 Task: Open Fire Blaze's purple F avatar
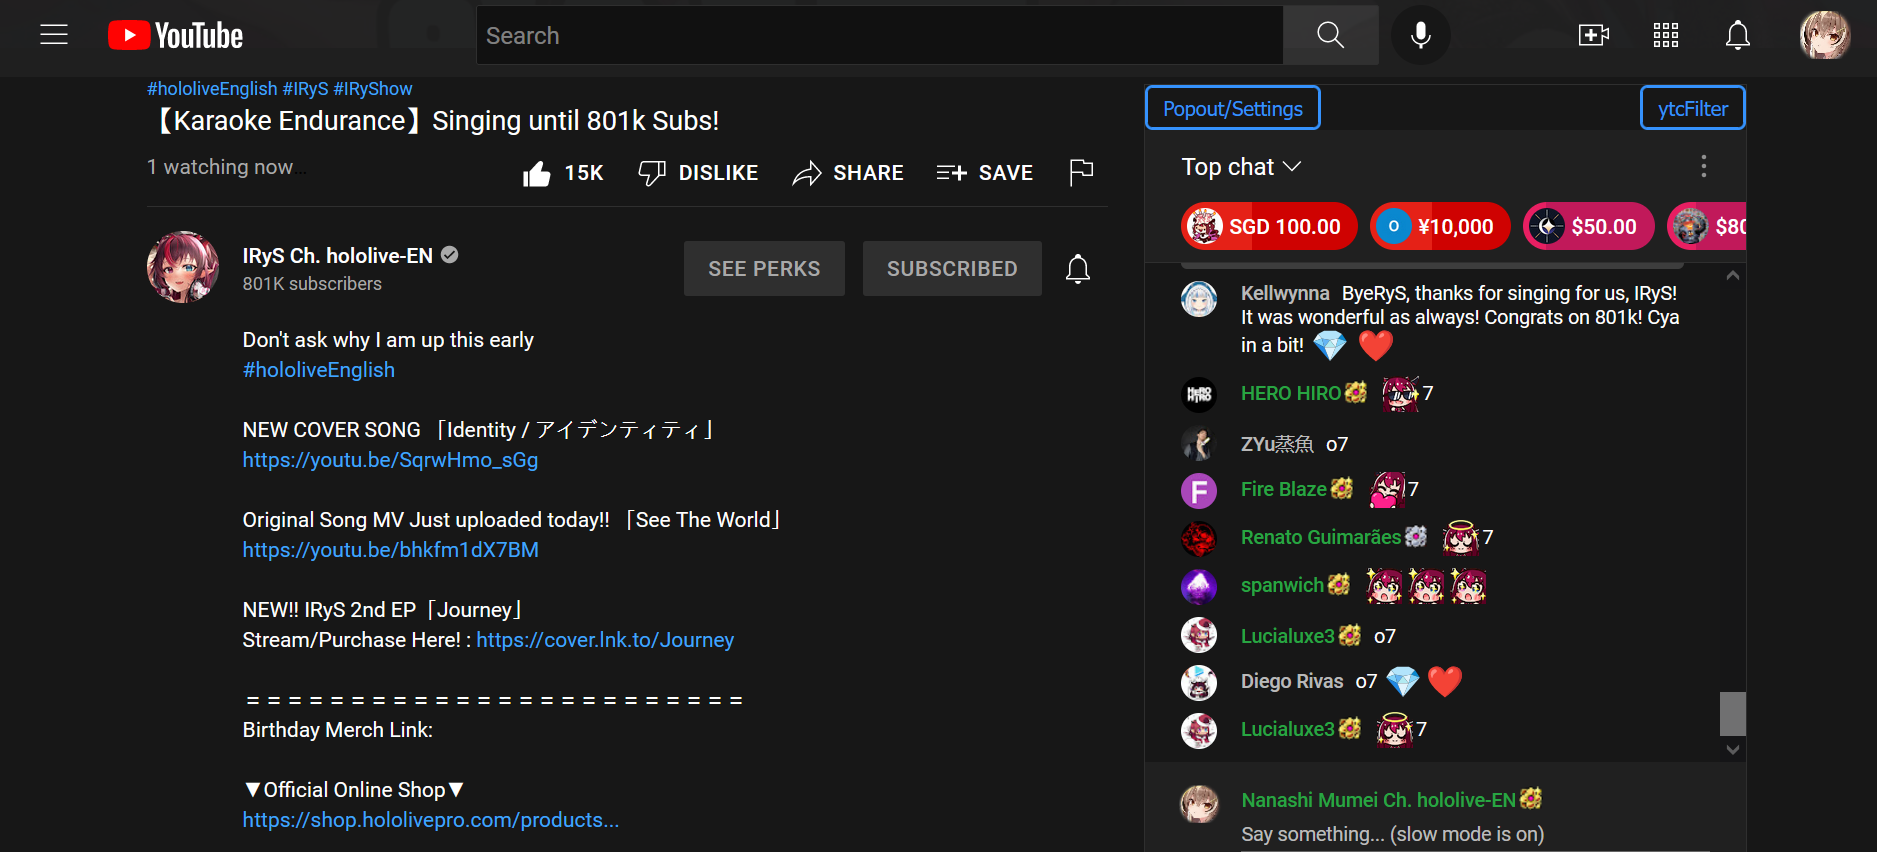coord(1199,491)
